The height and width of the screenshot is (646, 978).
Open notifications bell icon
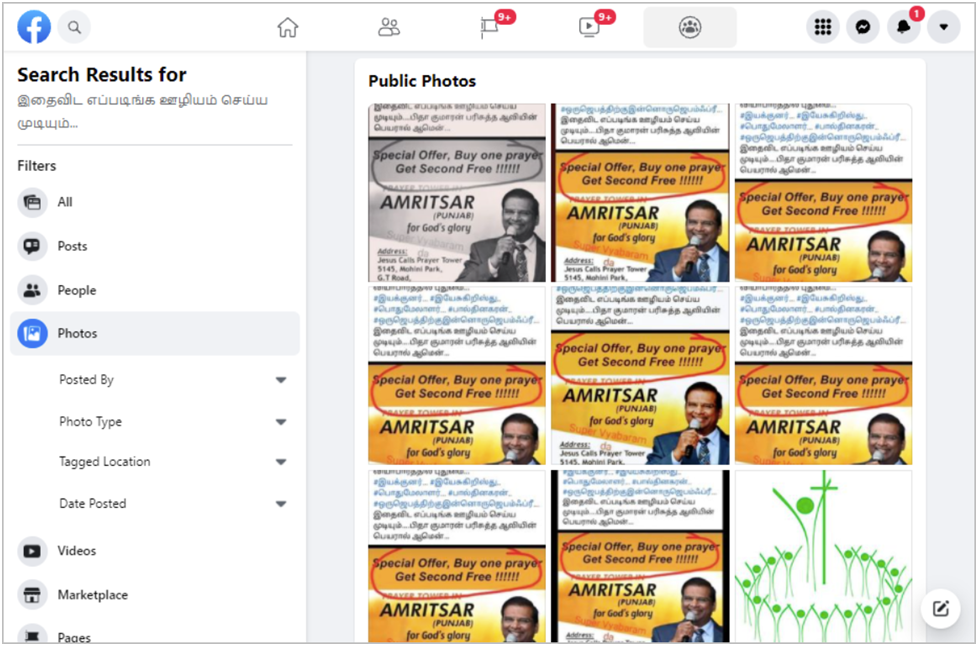[x=903, y=27]
